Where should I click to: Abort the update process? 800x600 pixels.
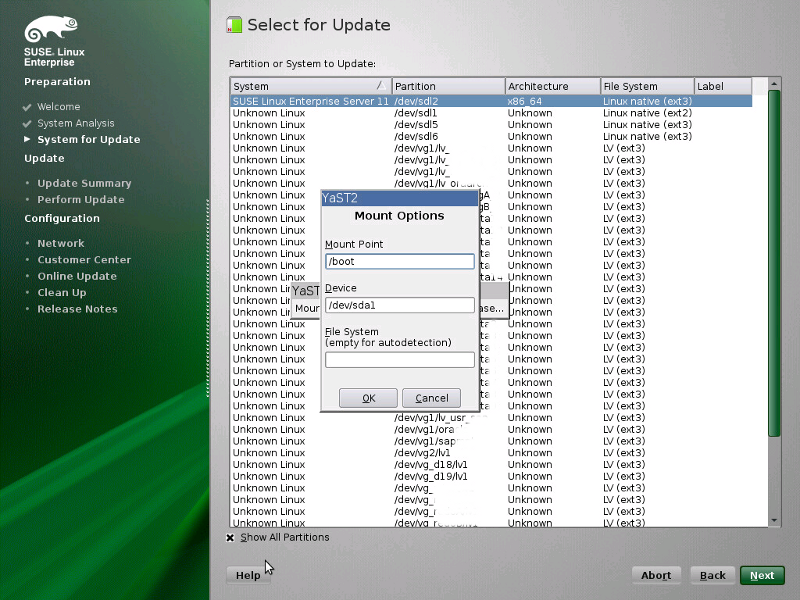click(656, 575)
